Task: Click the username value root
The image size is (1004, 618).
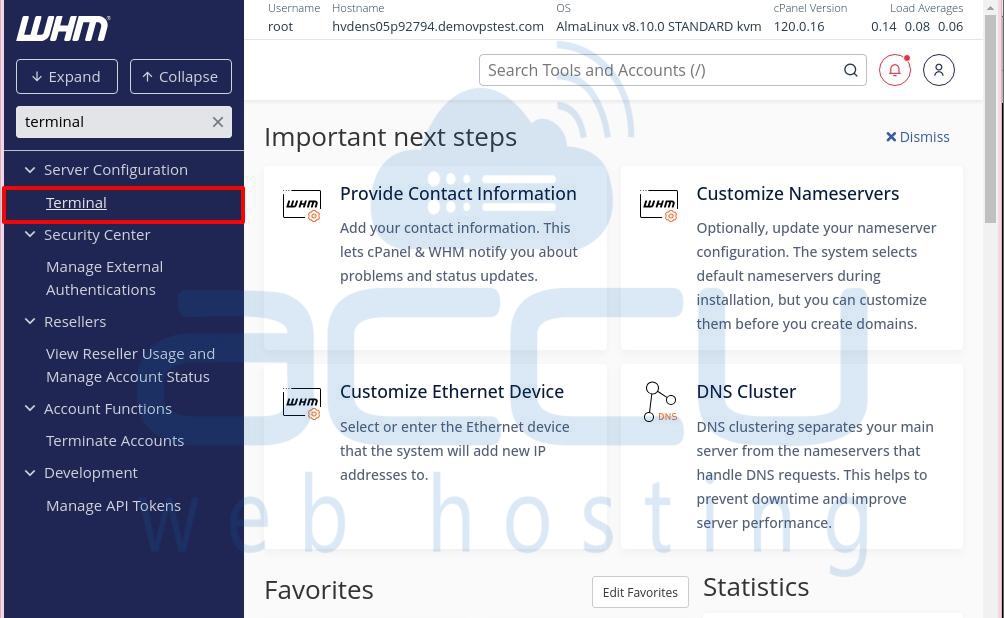Action: coord(280,27)
